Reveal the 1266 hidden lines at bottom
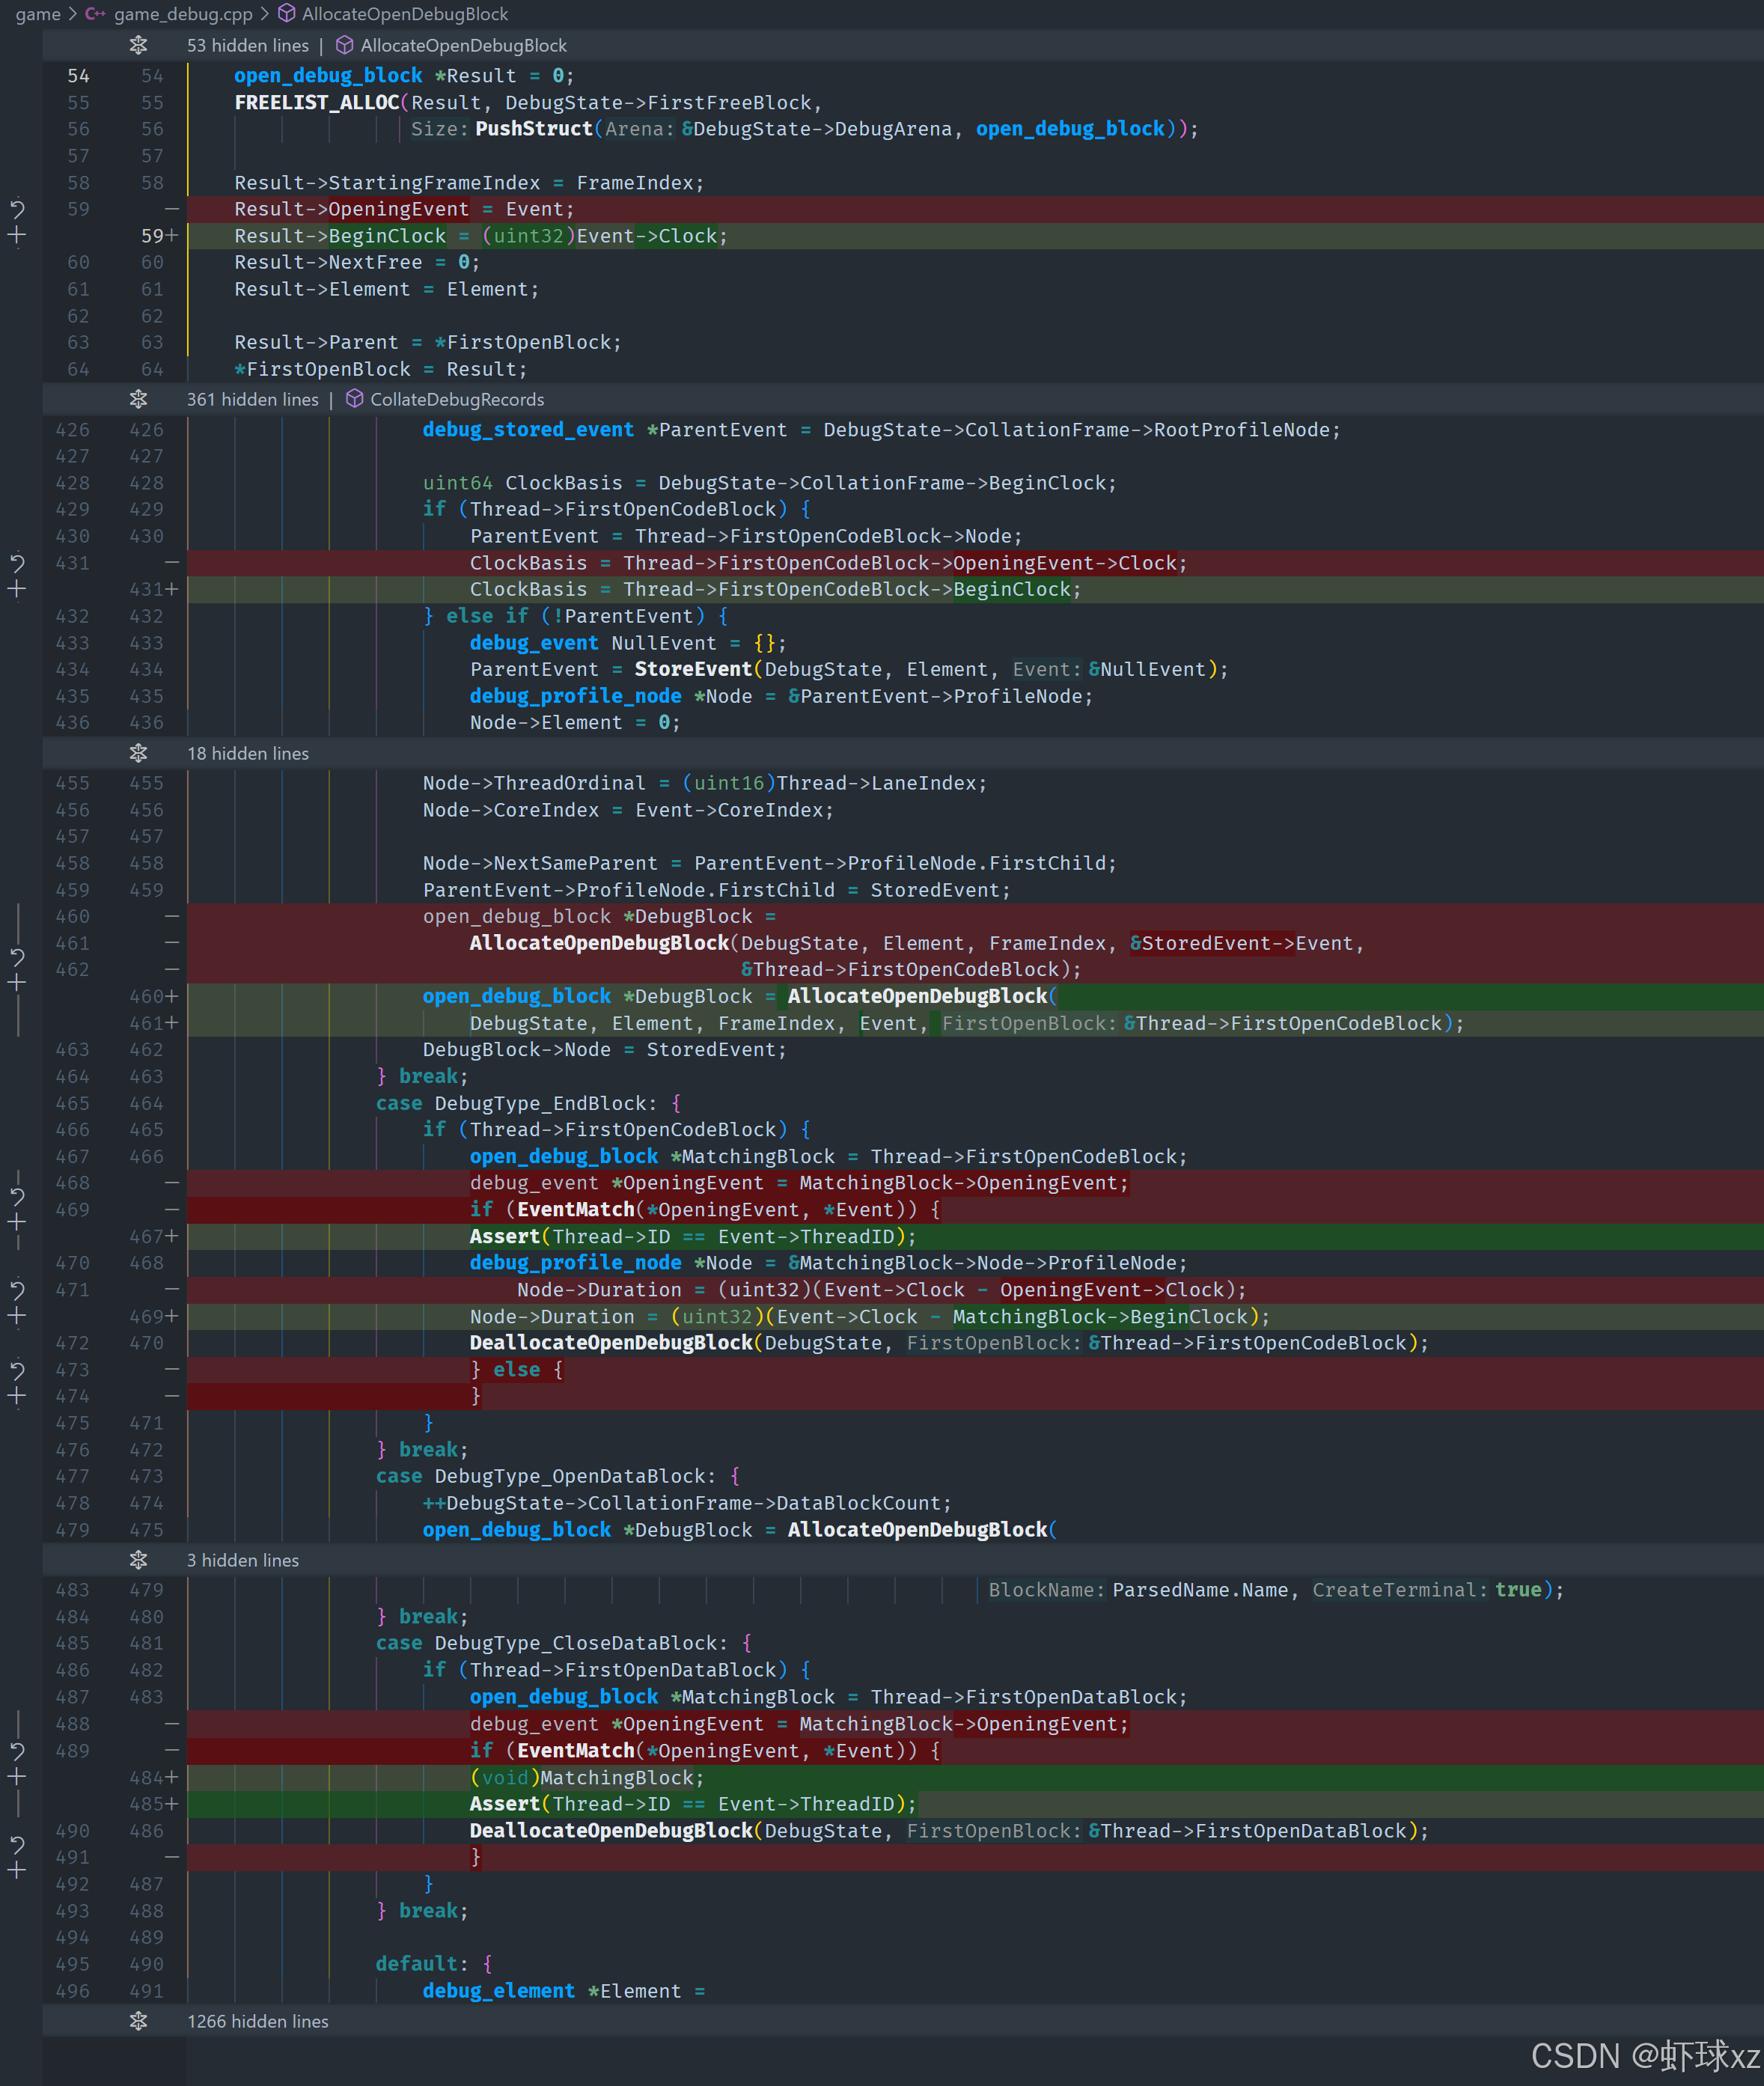The width and height of the screenshot is (1764, 2086). (x=138, y=2021)
